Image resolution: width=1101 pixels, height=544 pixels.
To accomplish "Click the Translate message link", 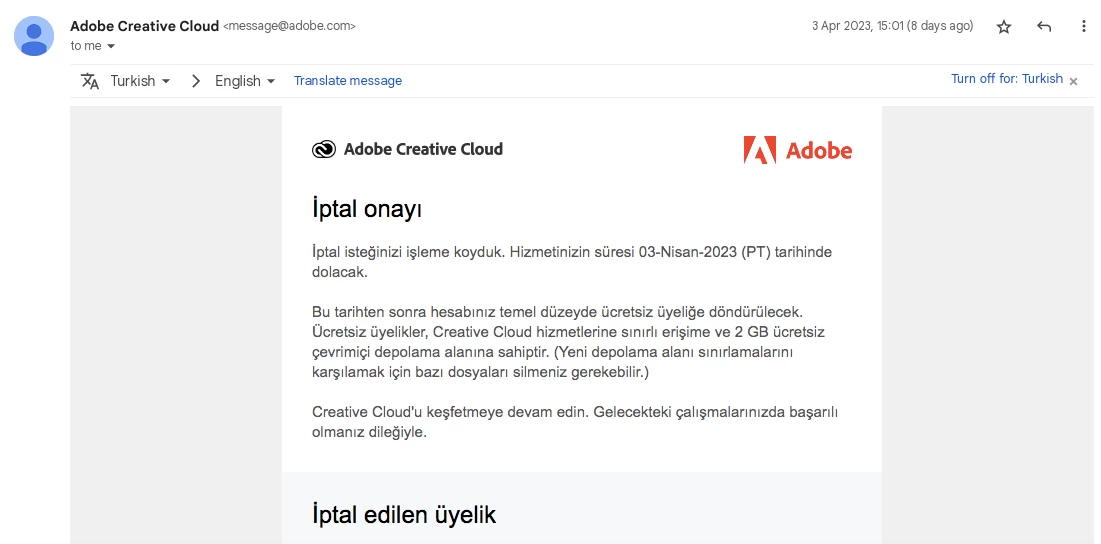I will pos(348,81).
